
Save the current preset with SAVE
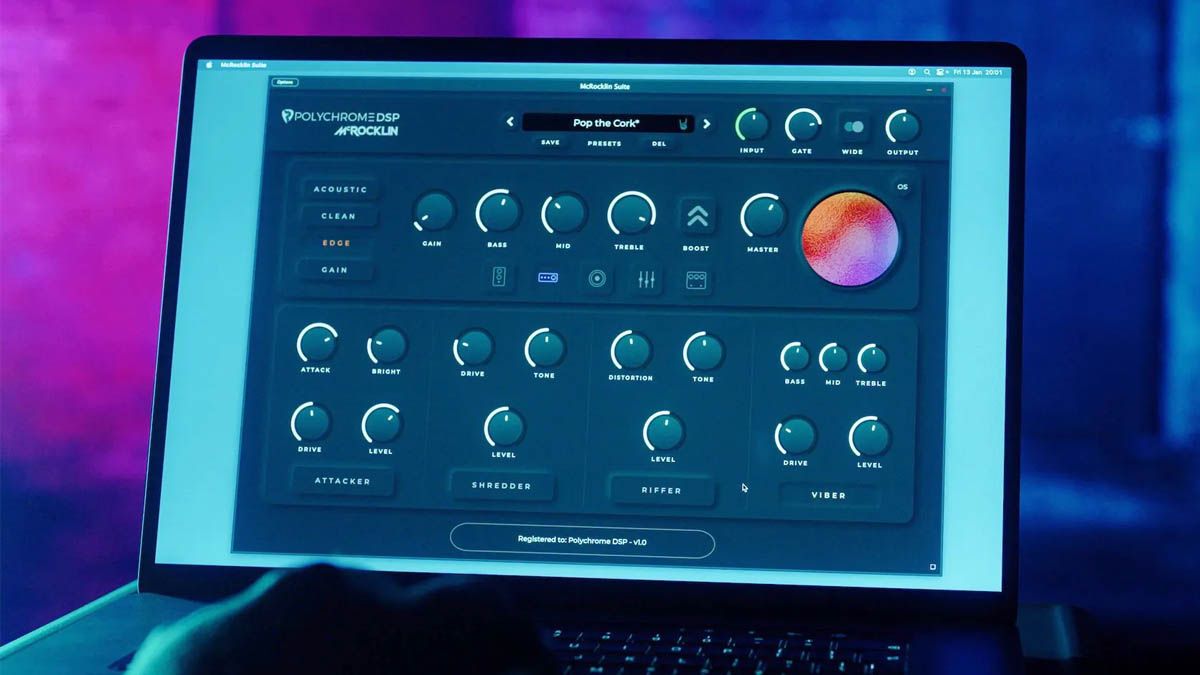coord(549,142)
